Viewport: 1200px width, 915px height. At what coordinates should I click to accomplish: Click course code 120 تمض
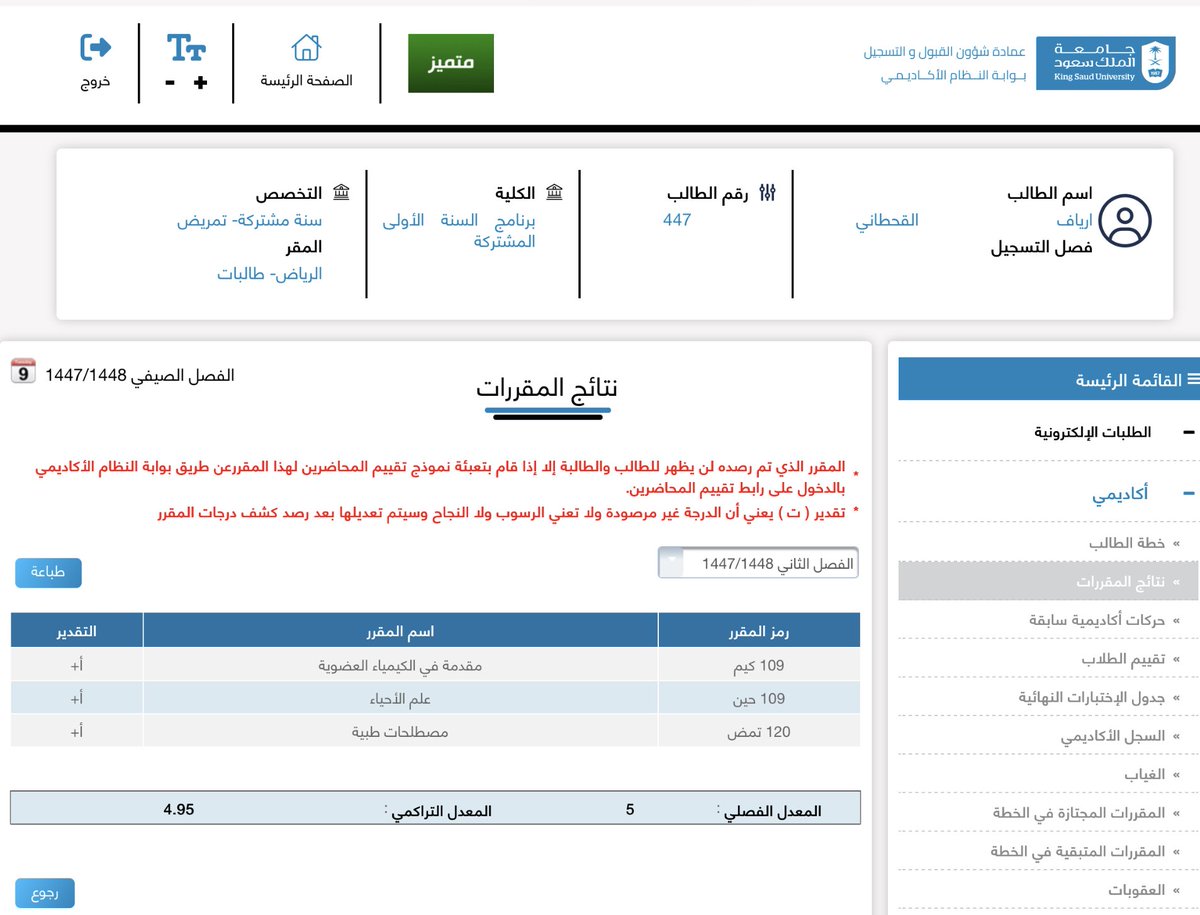[x=759, y=732]
